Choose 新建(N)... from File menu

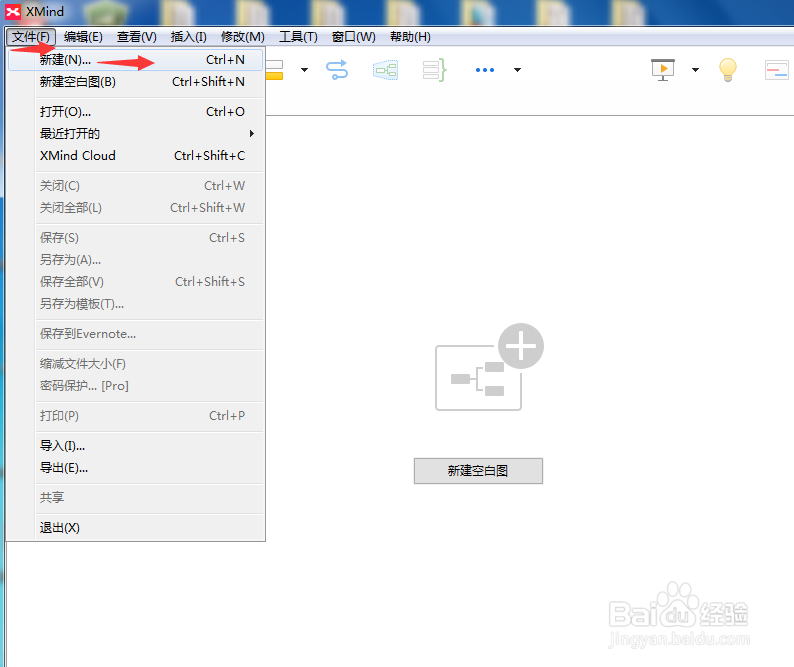(x=136, y=60)
